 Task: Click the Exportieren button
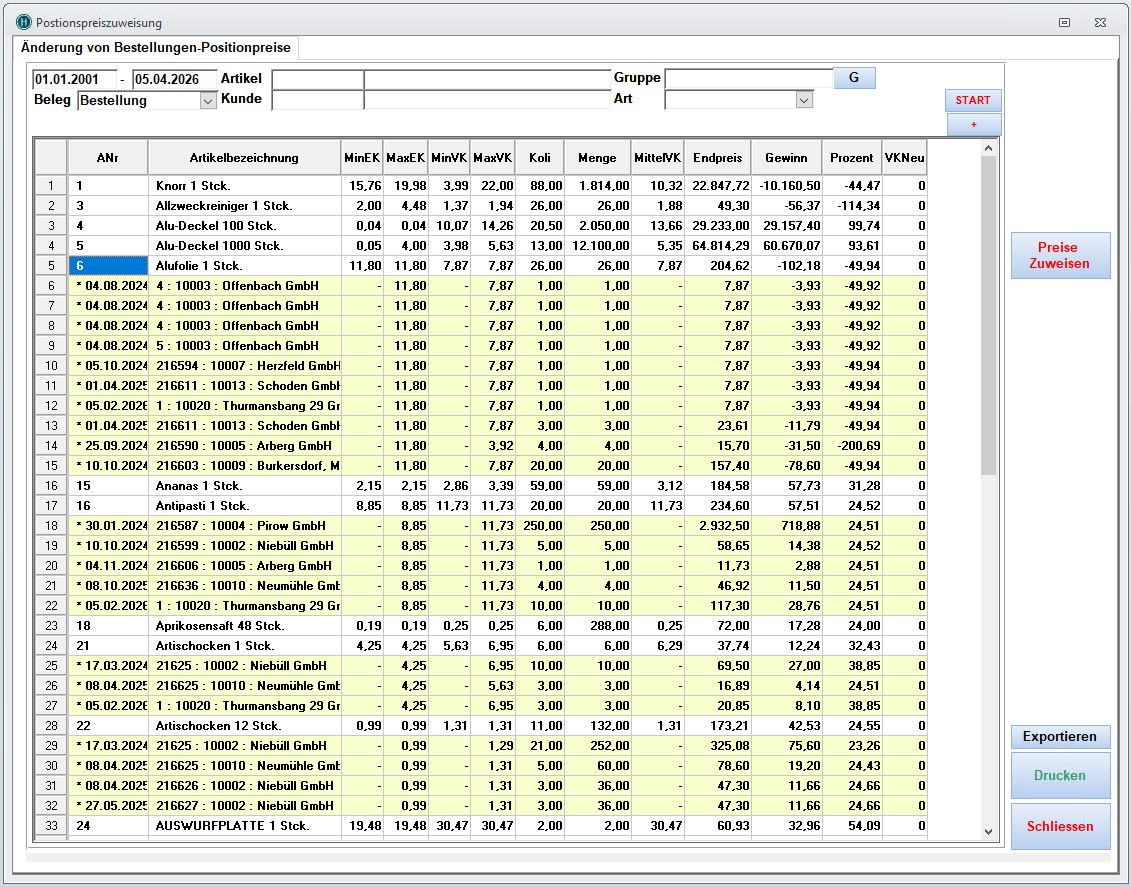1060,737
